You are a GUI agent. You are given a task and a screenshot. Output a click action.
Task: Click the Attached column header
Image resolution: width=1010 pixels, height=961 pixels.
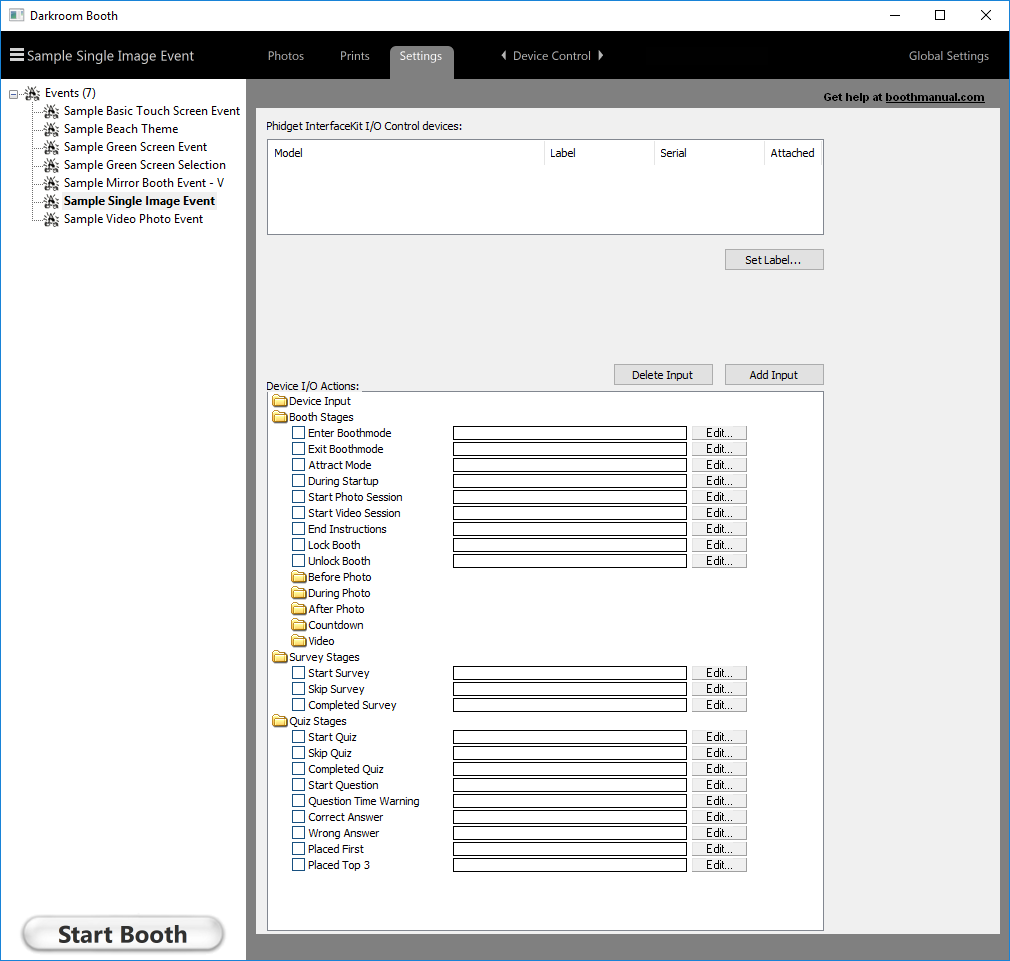click(x=793, y=153)
